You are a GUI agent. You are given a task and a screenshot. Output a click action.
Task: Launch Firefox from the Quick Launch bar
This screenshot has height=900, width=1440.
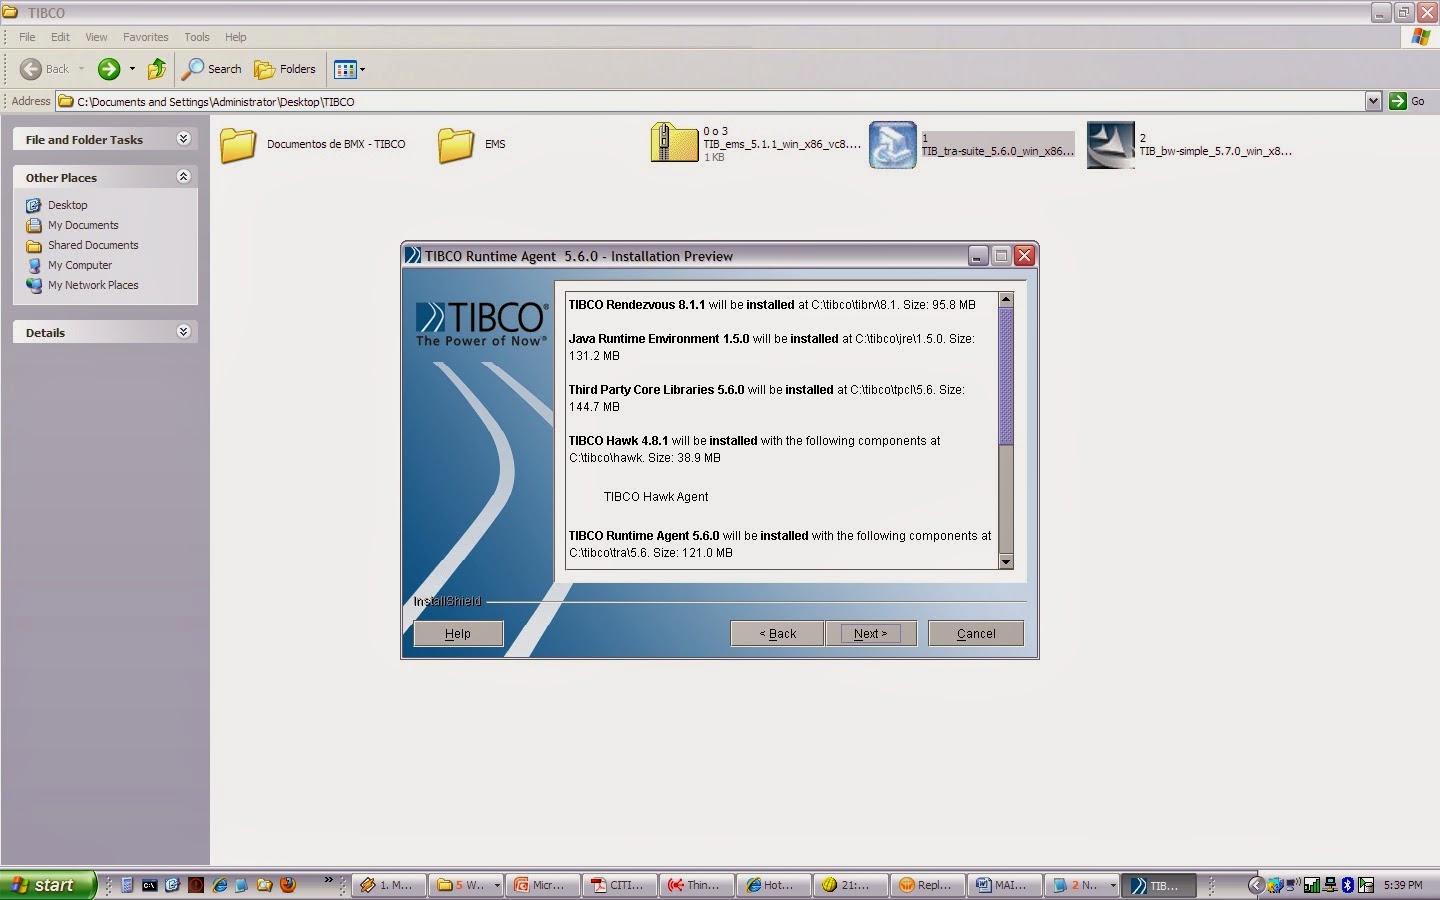point(288,885)
